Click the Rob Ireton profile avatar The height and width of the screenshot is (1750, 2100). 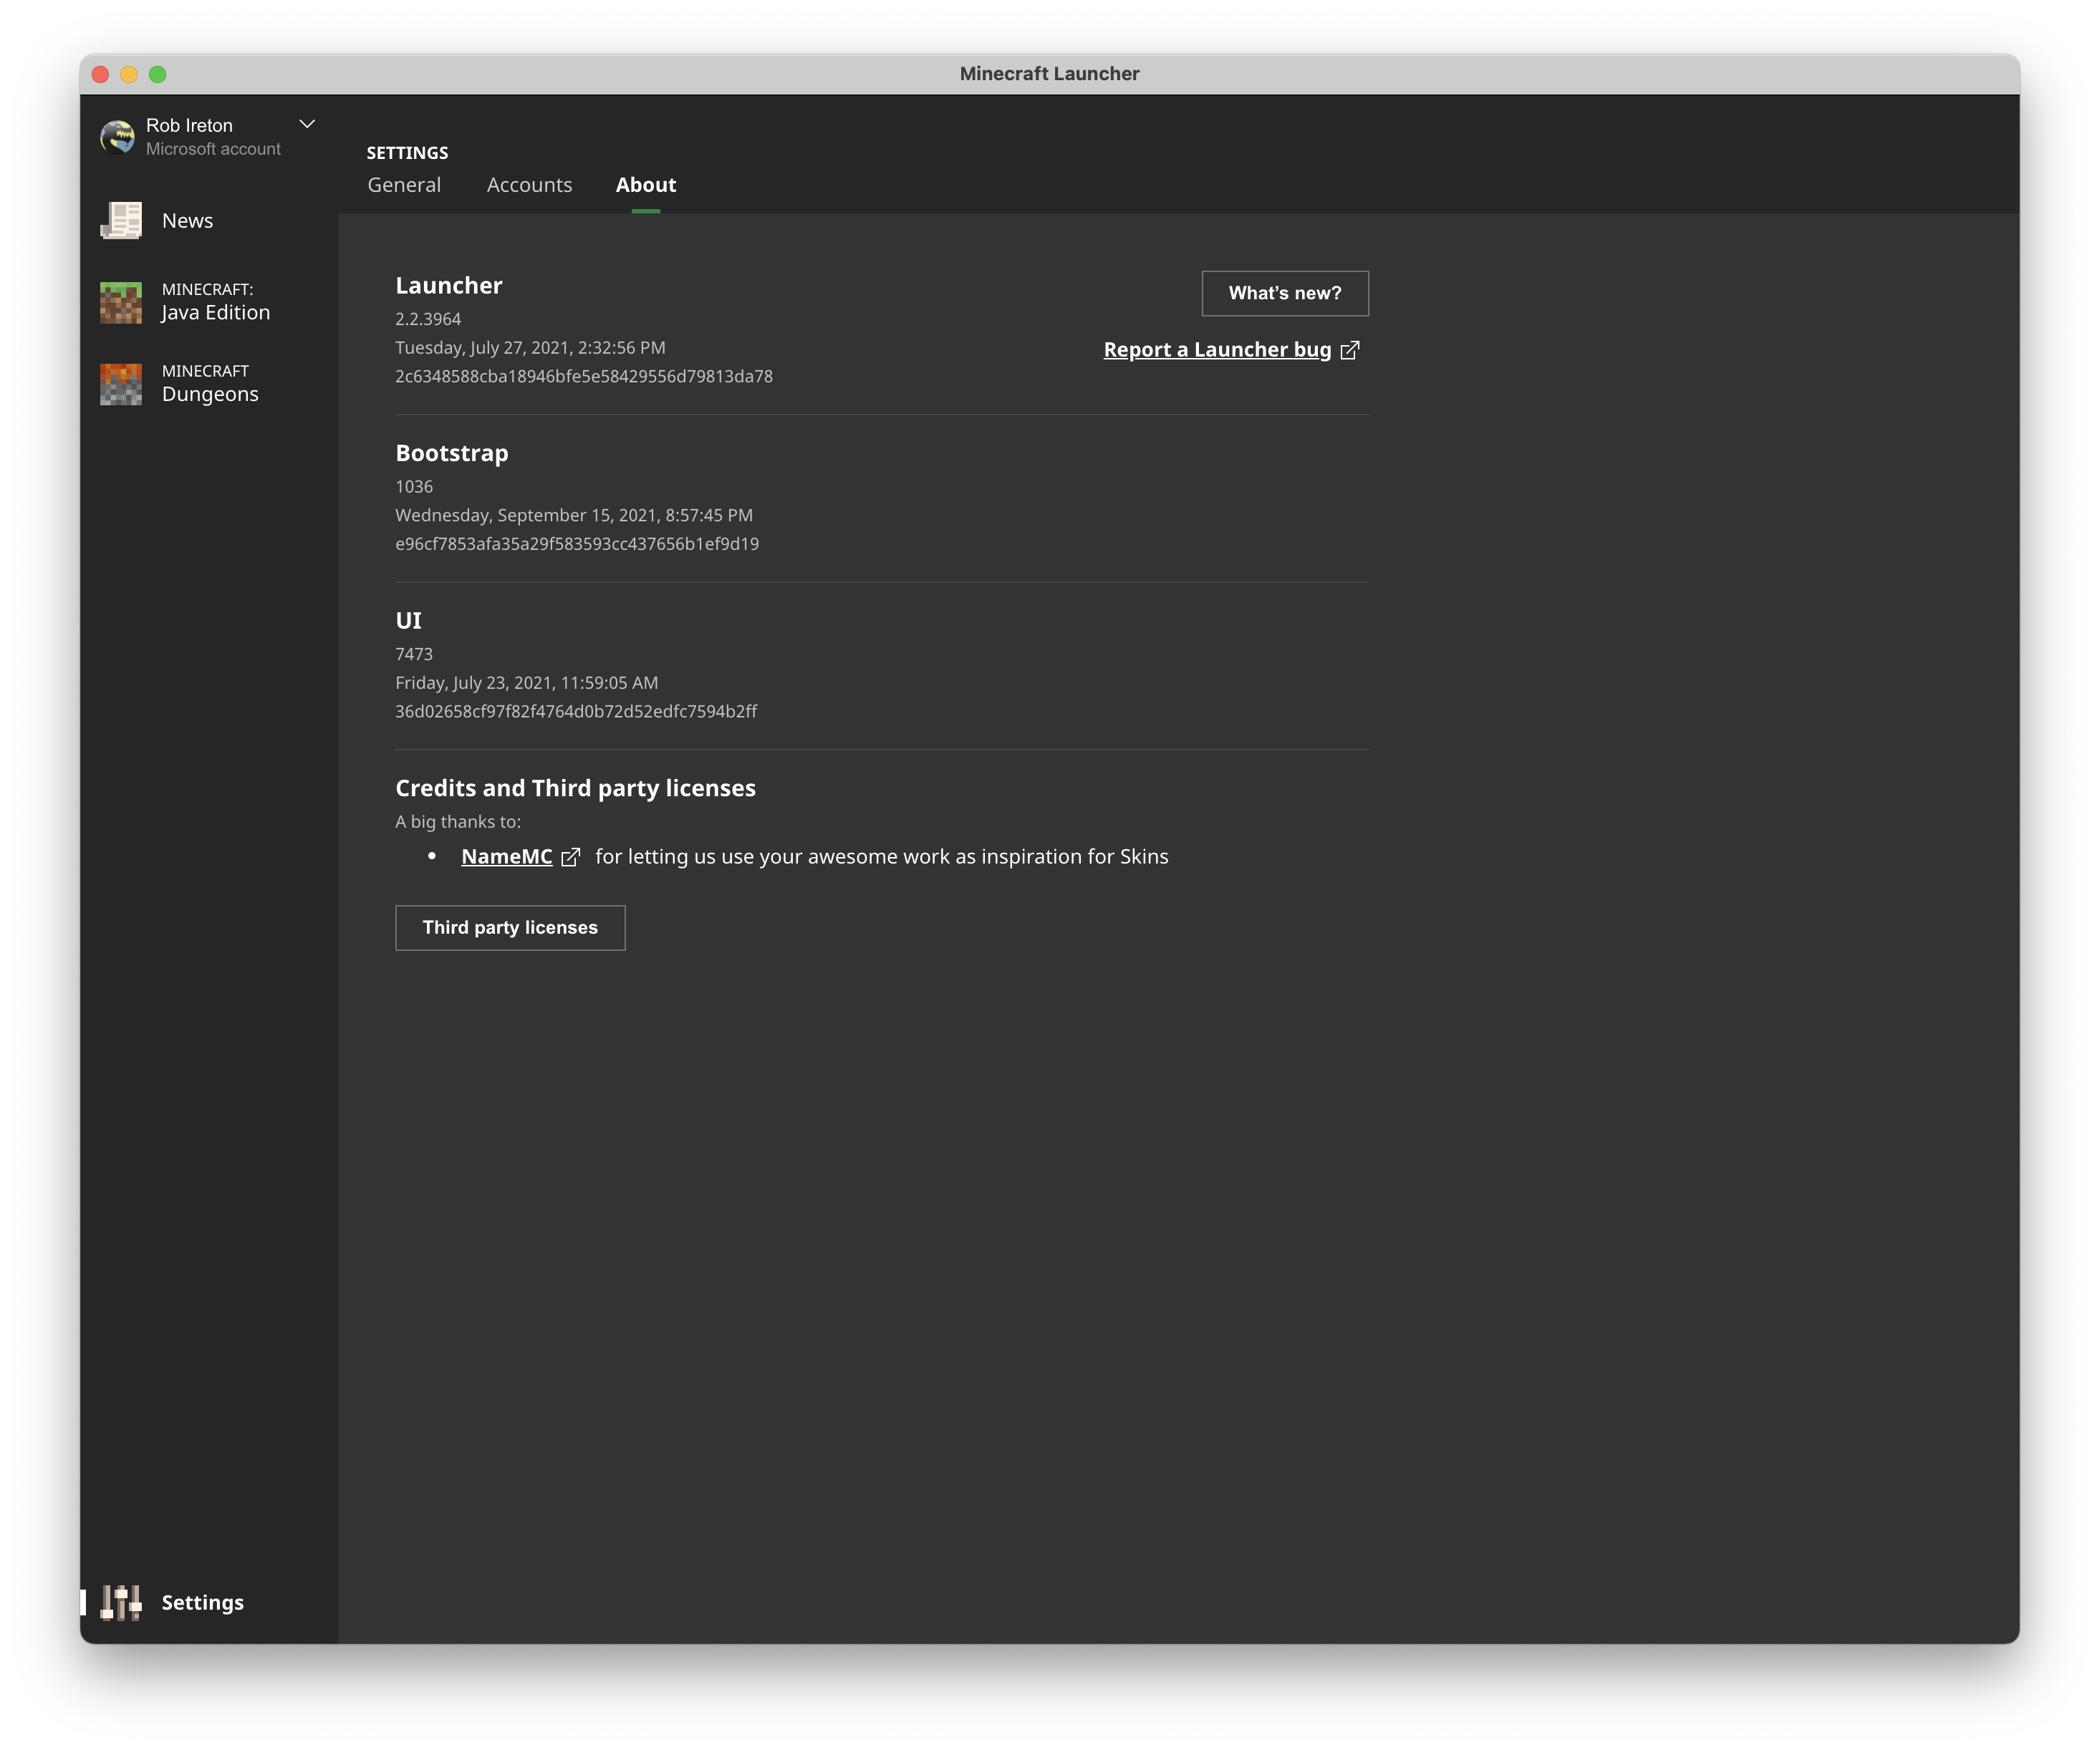point(118,137)
